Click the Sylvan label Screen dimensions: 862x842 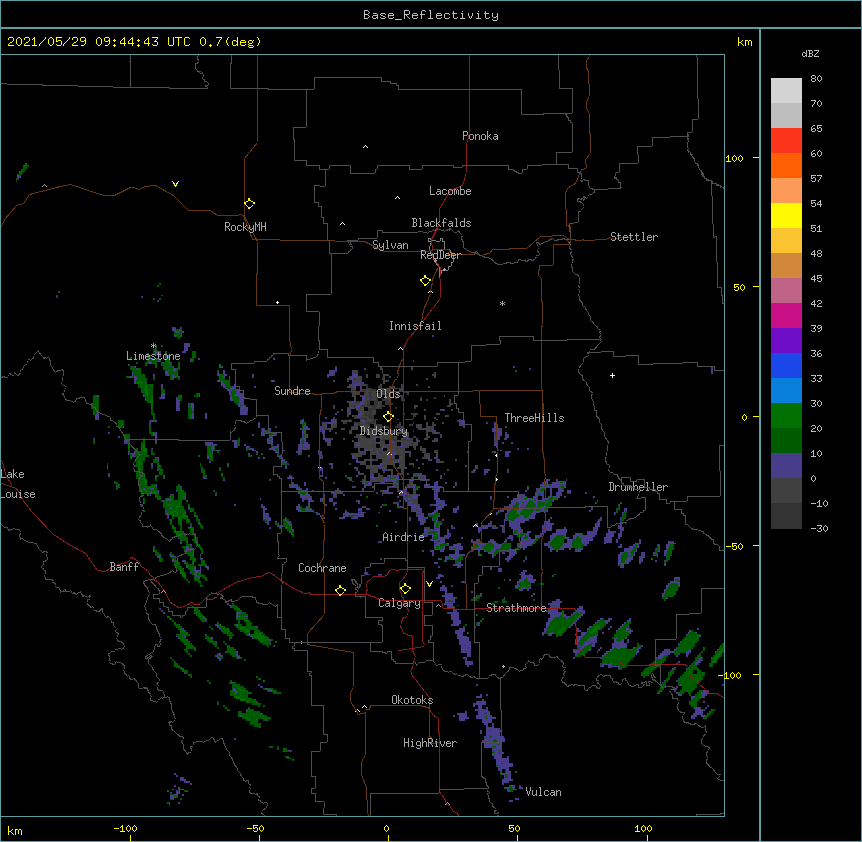coord(390,245)
